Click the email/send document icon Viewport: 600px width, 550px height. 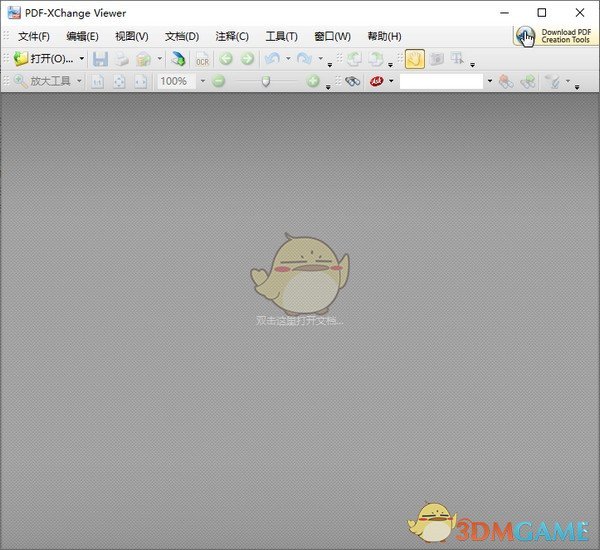point(143,59)
